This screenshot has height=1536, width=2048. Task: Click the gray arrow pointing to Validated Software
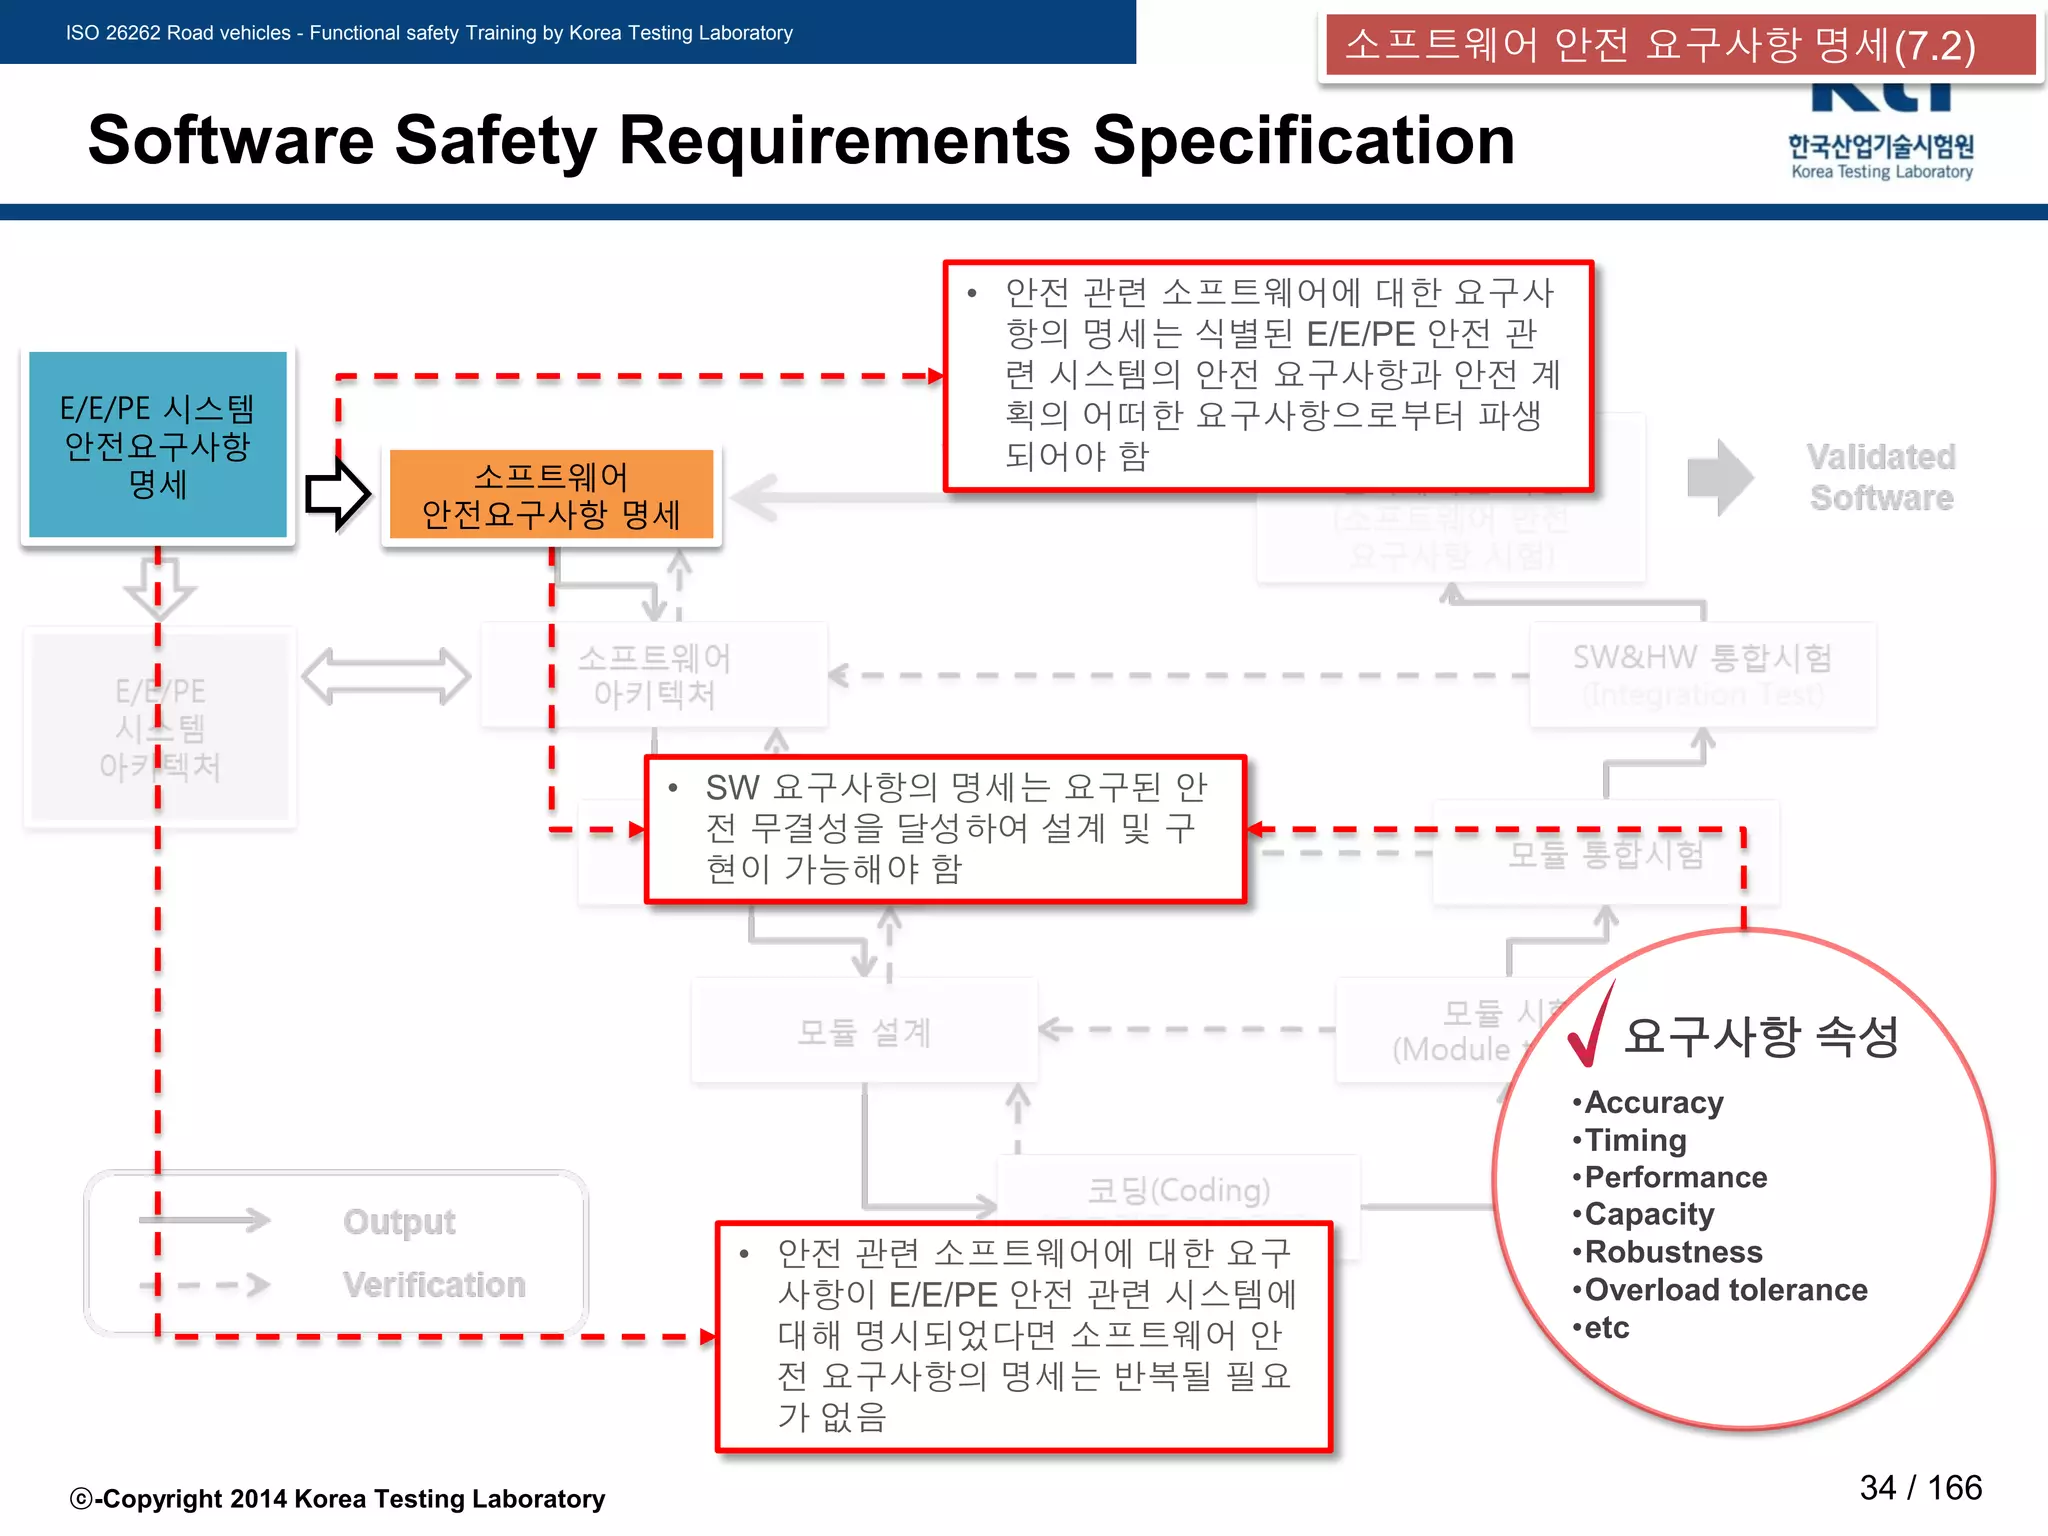point(1720,477)
